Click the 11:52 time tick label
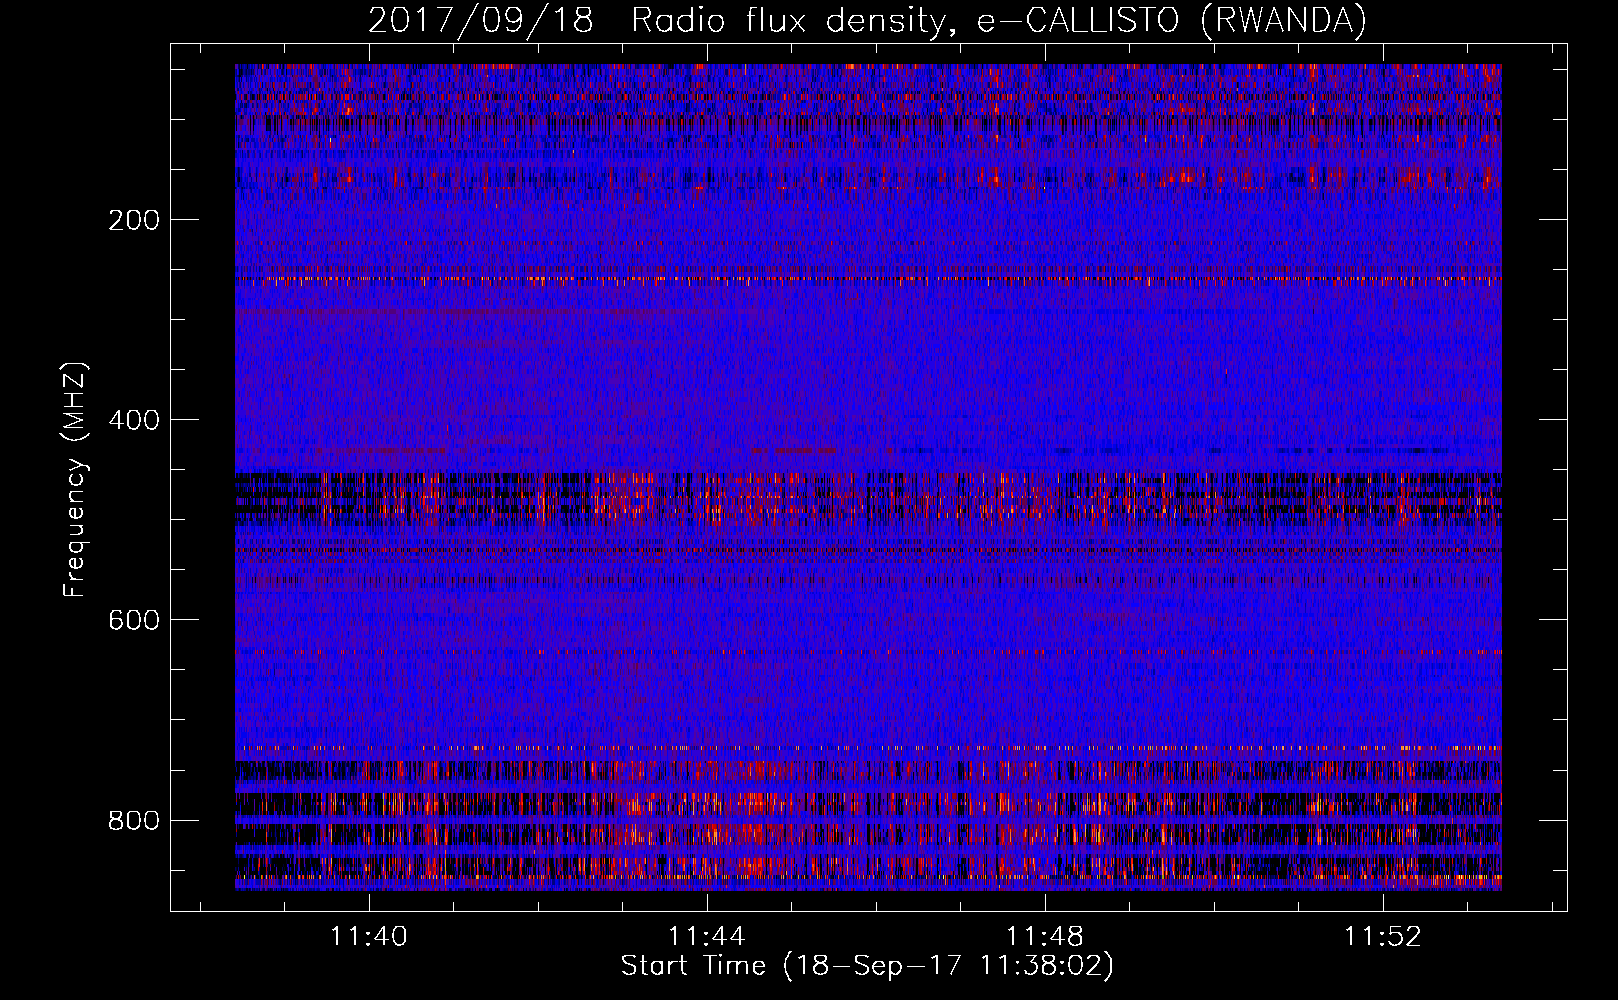Screen dimensions: 1618x1000 click(x=1383, y=937)
